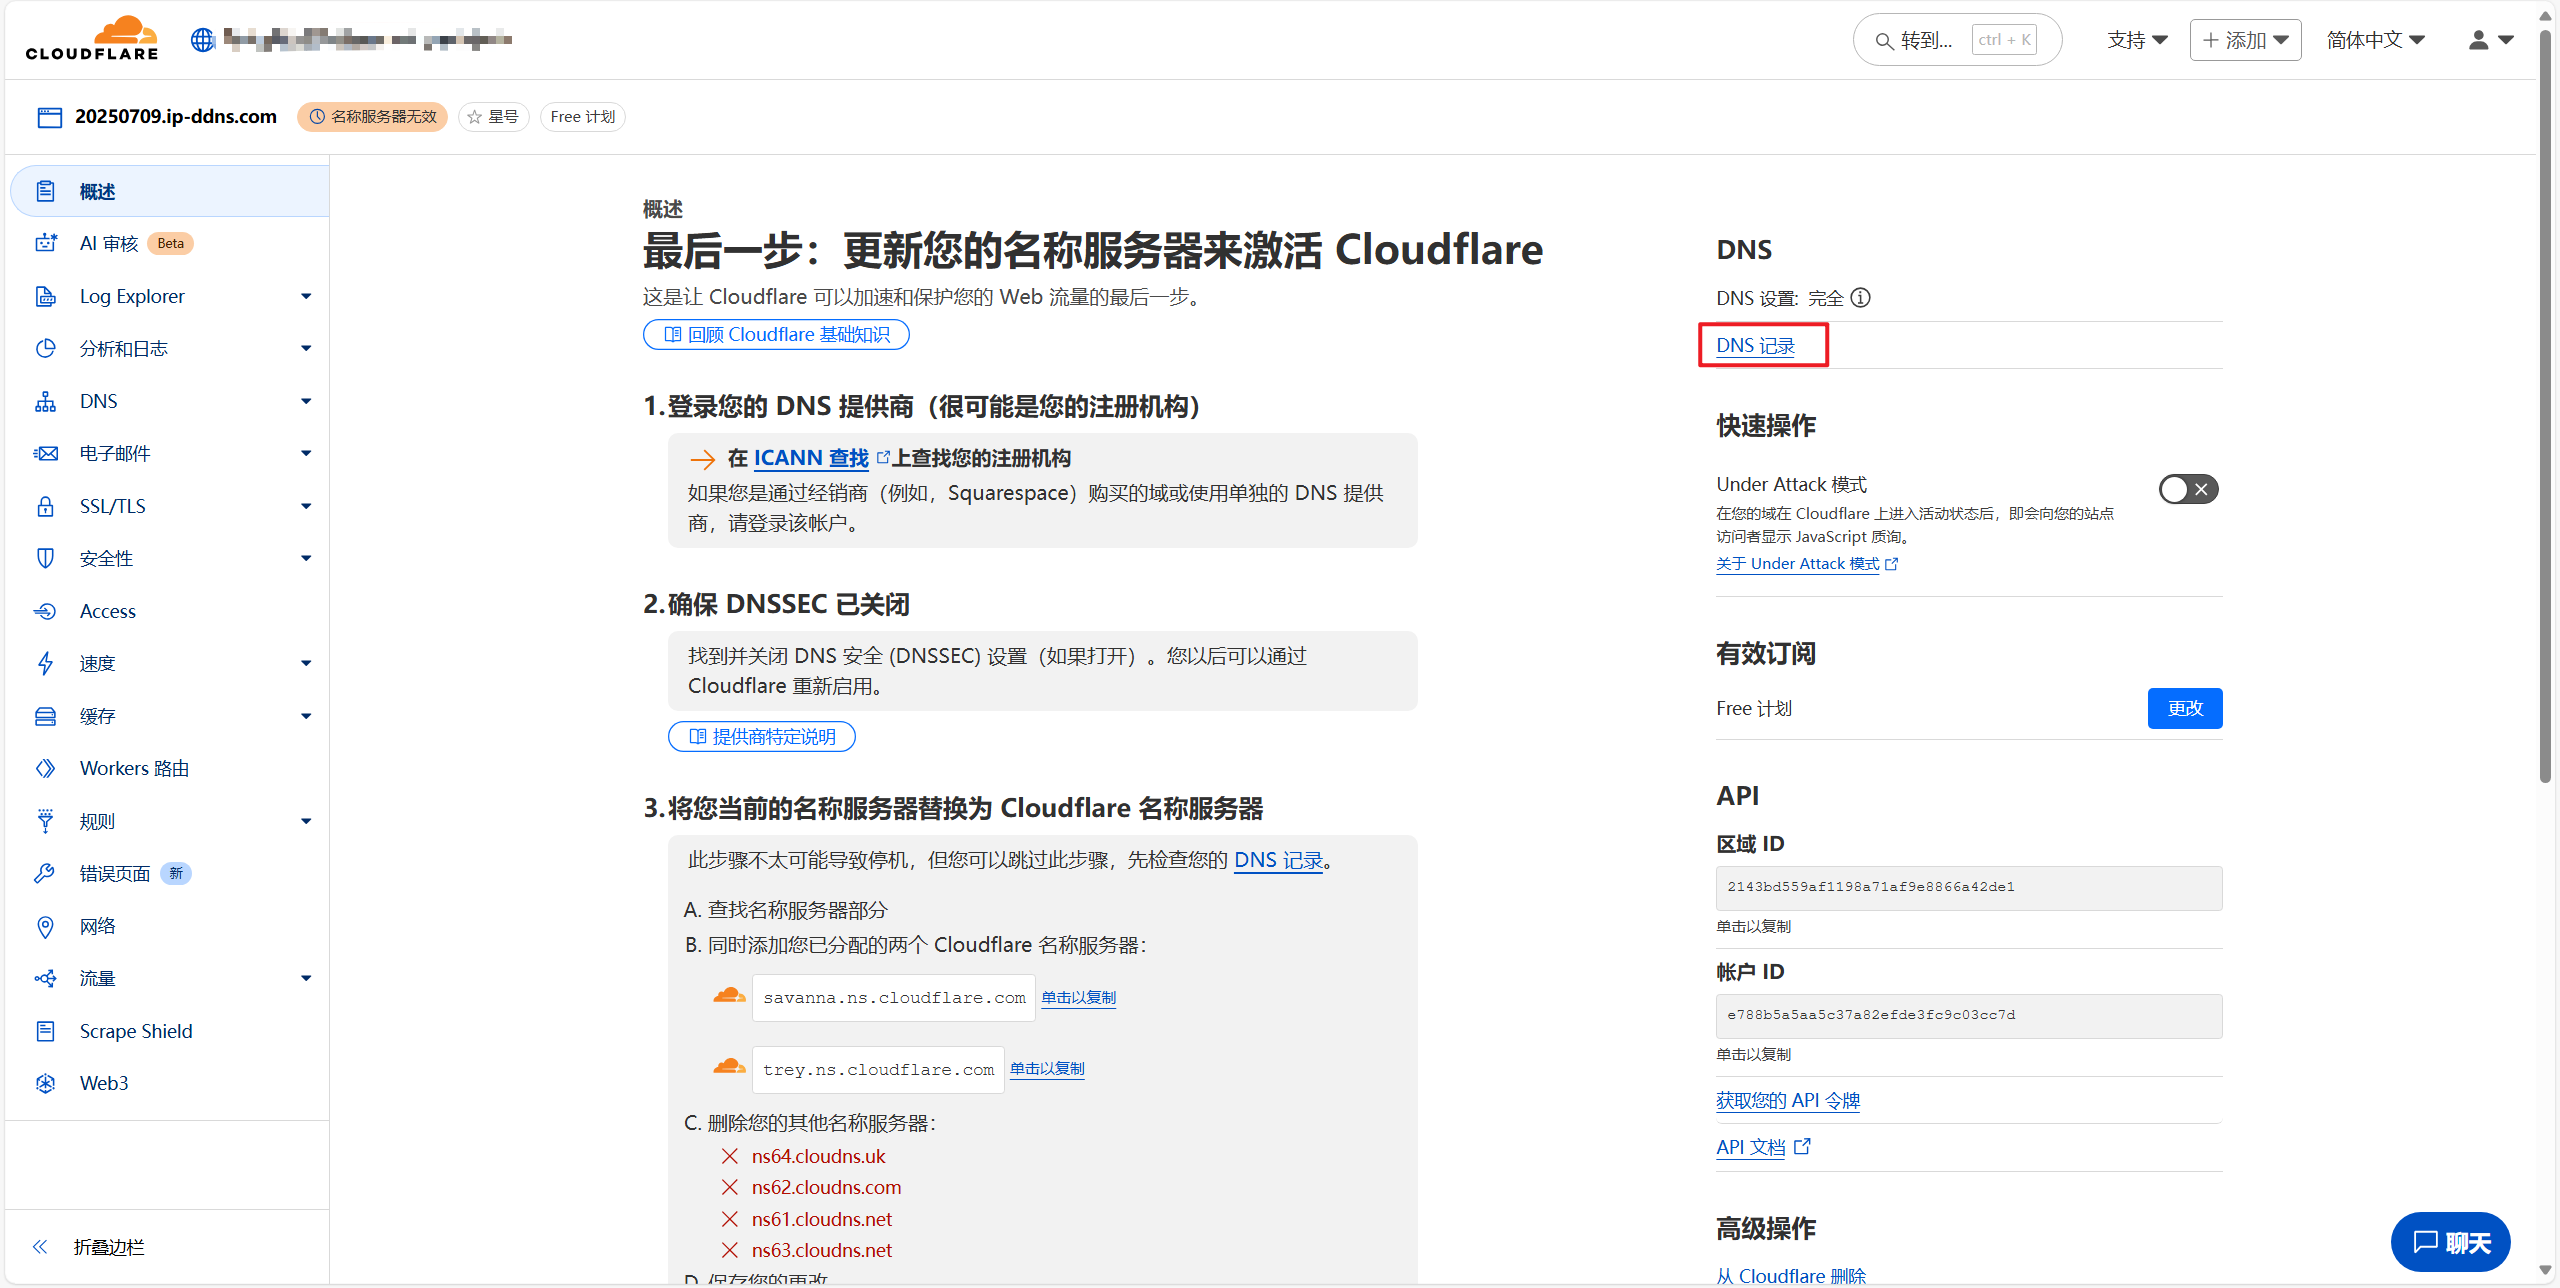Toggle the 星号 star for this domain
This screenshot has width=2560, height=1288.
tap(493, 117)
